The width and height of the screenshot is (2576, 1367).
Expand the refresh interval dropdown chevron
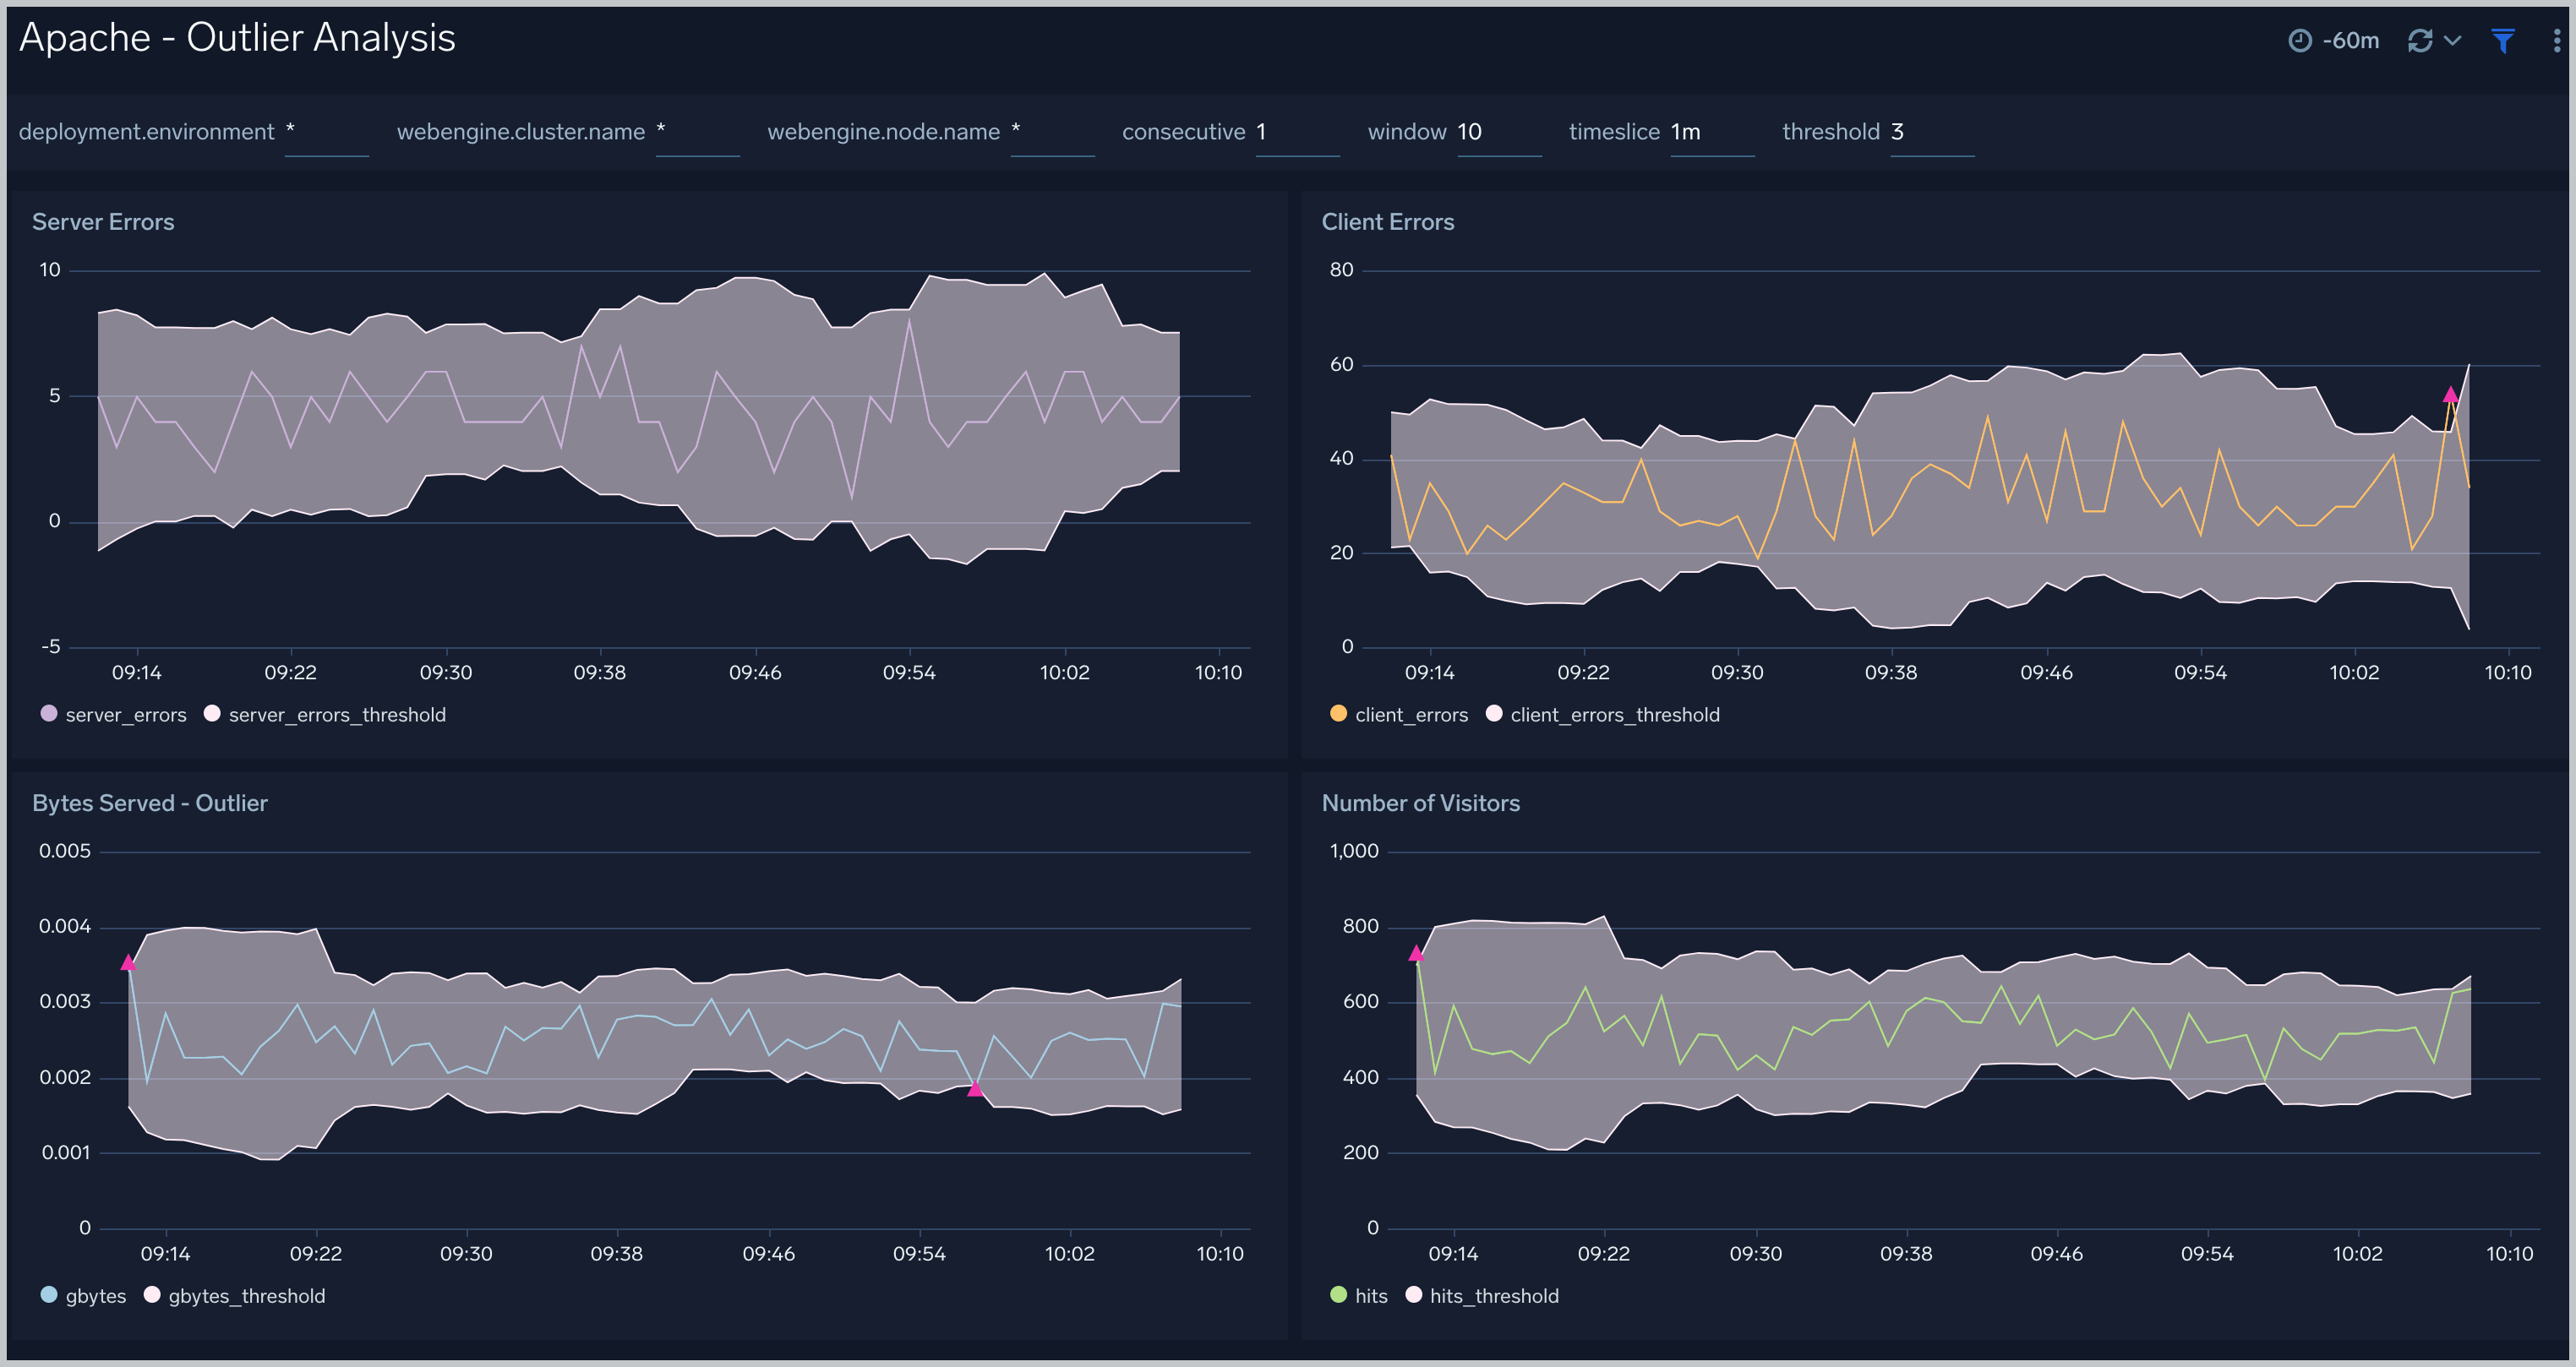pos(2452,41)
